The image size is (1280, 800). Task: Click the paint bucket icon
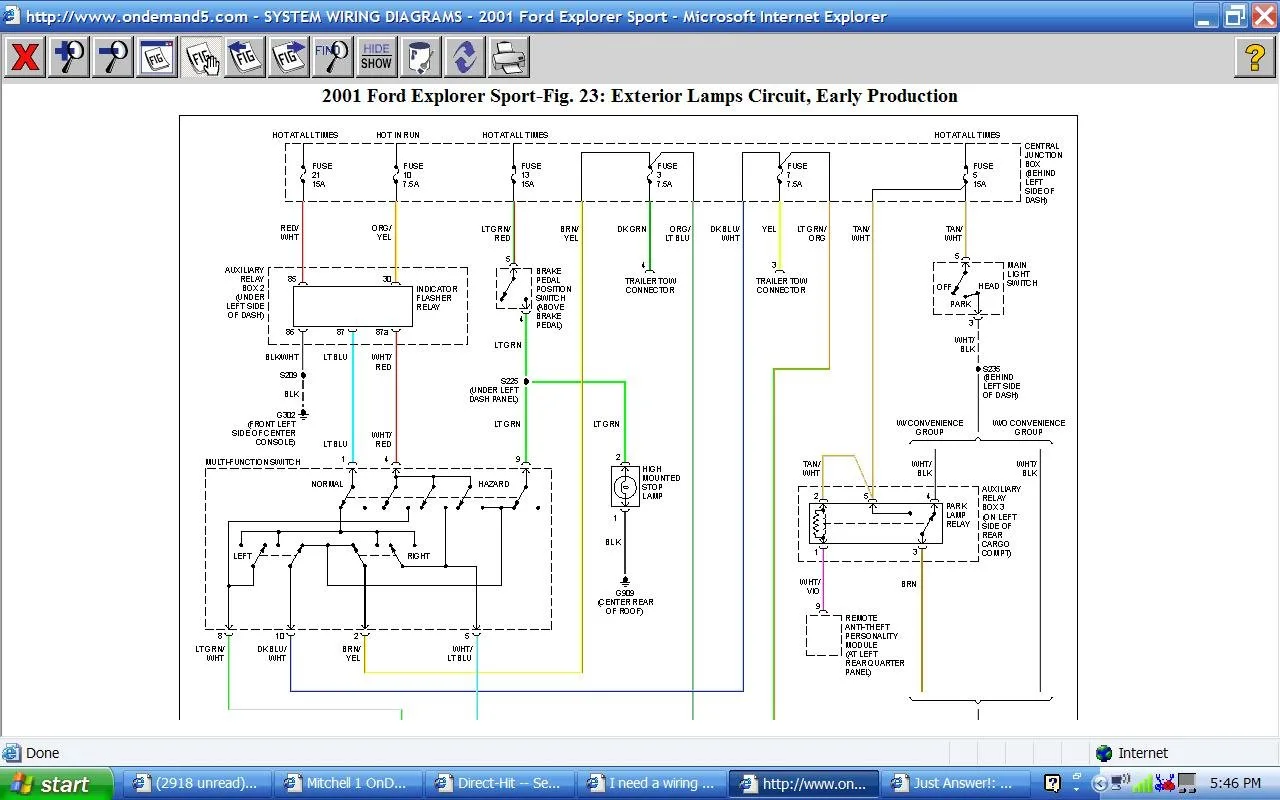(x=421, y=57)
